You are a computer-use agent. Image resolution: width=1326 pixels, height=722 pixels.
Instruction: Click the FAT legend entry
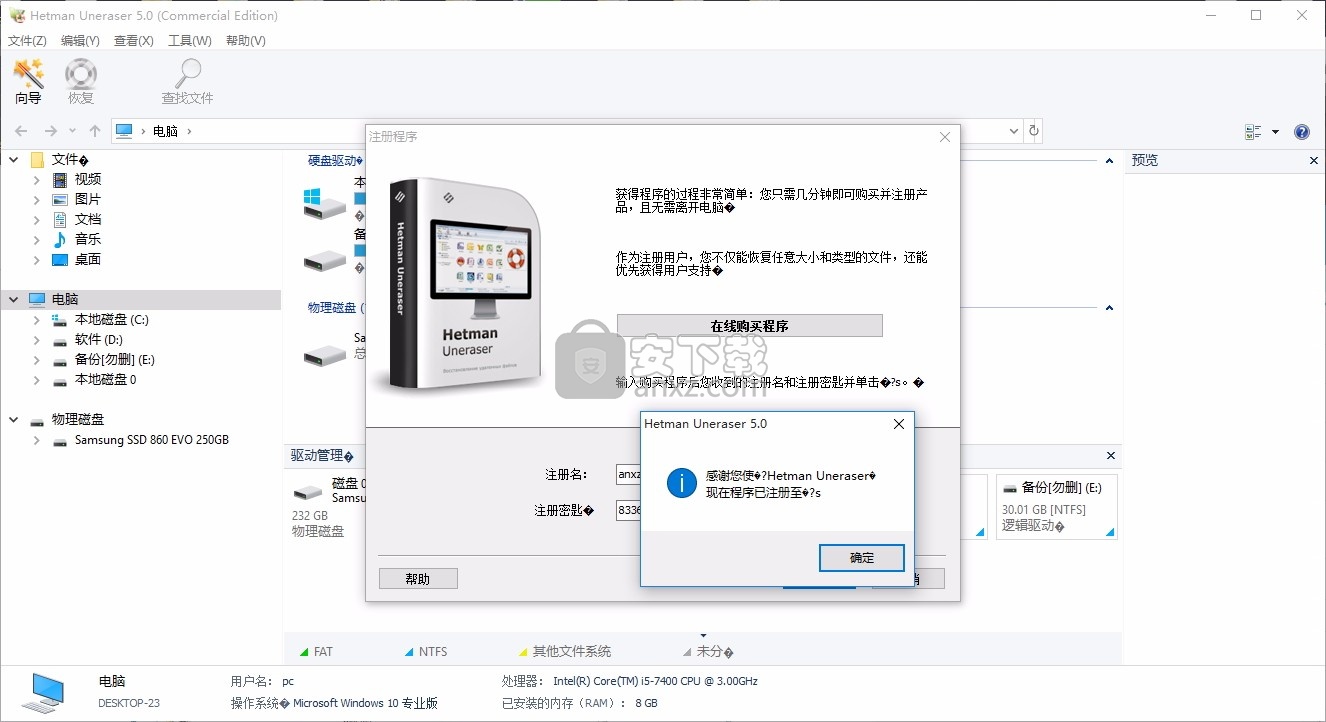(316, 652)
